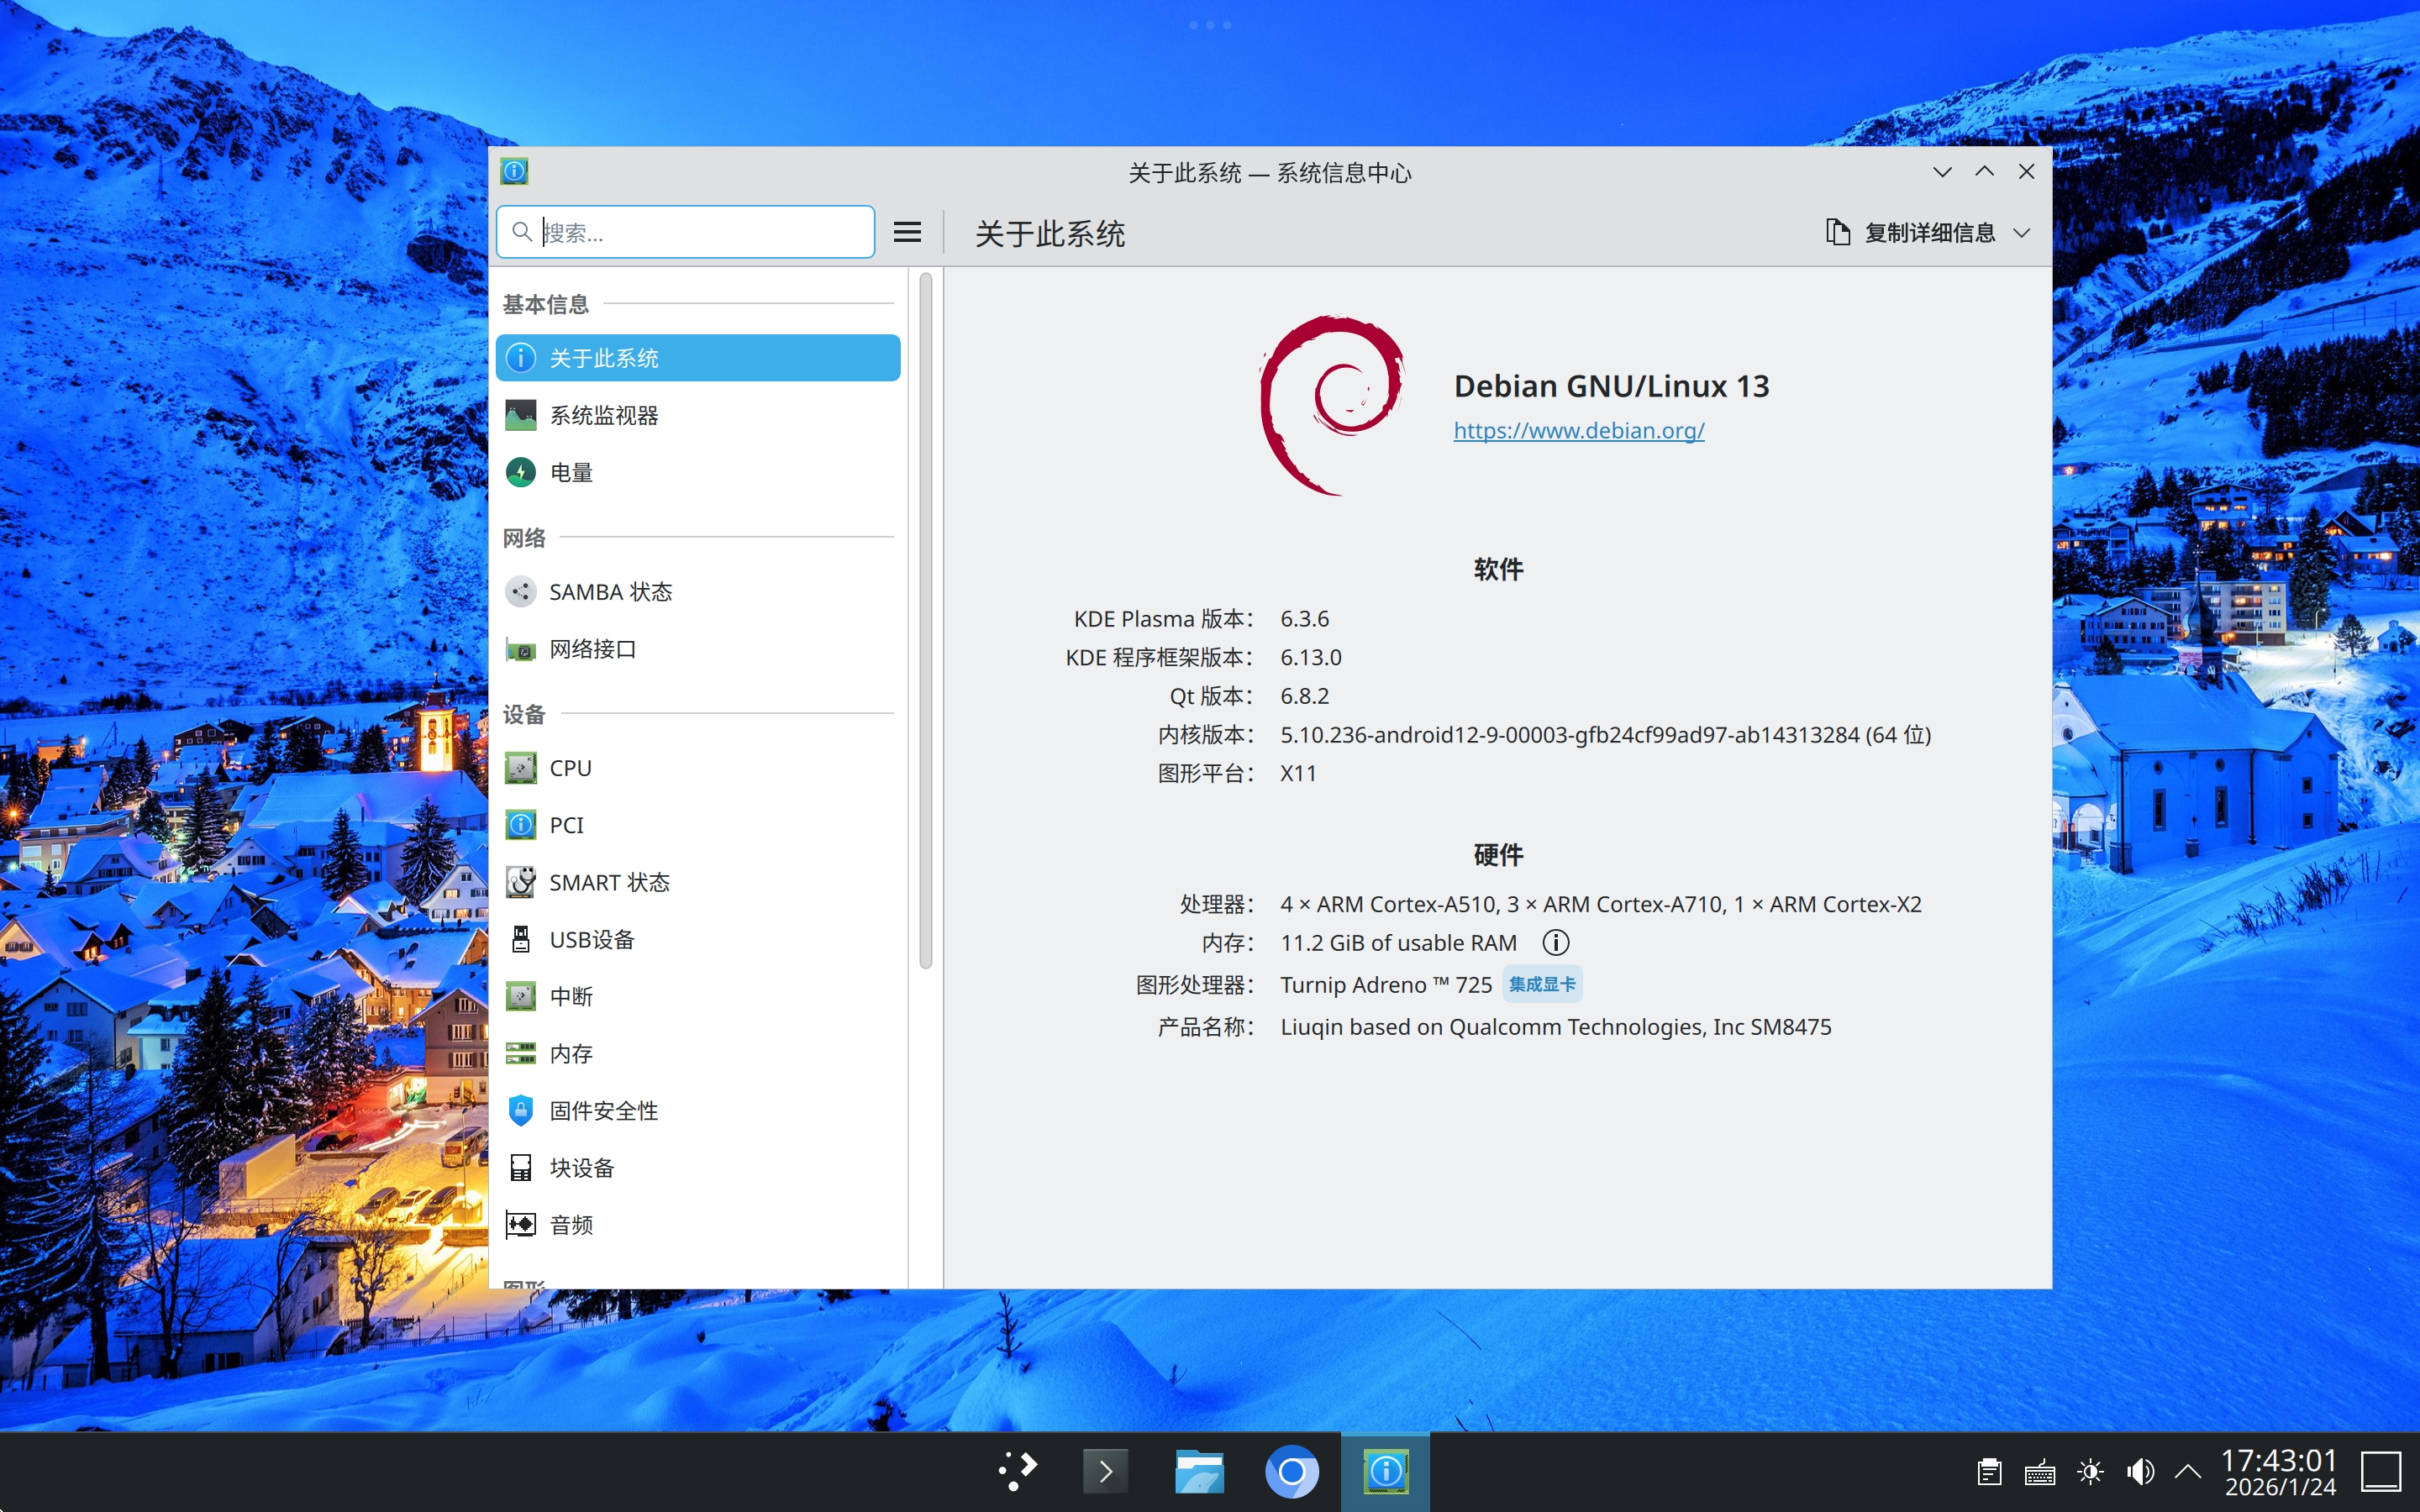
Task: Select system monitor (系统监视器) item
Action: click(x=603, y=415)
